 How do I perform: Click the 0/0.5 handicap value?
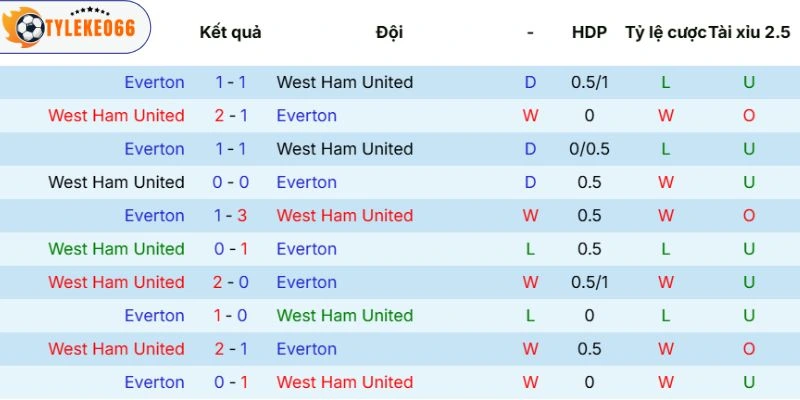coord(589,149)
